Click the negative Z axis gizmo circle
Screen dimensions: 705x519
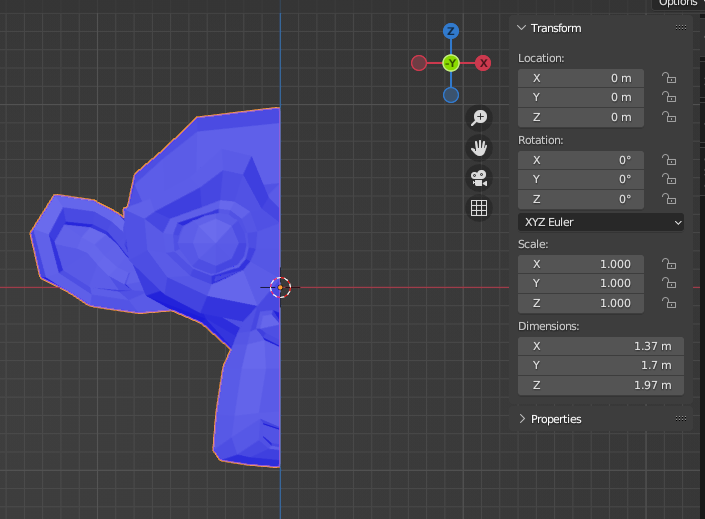coord(451,95)
